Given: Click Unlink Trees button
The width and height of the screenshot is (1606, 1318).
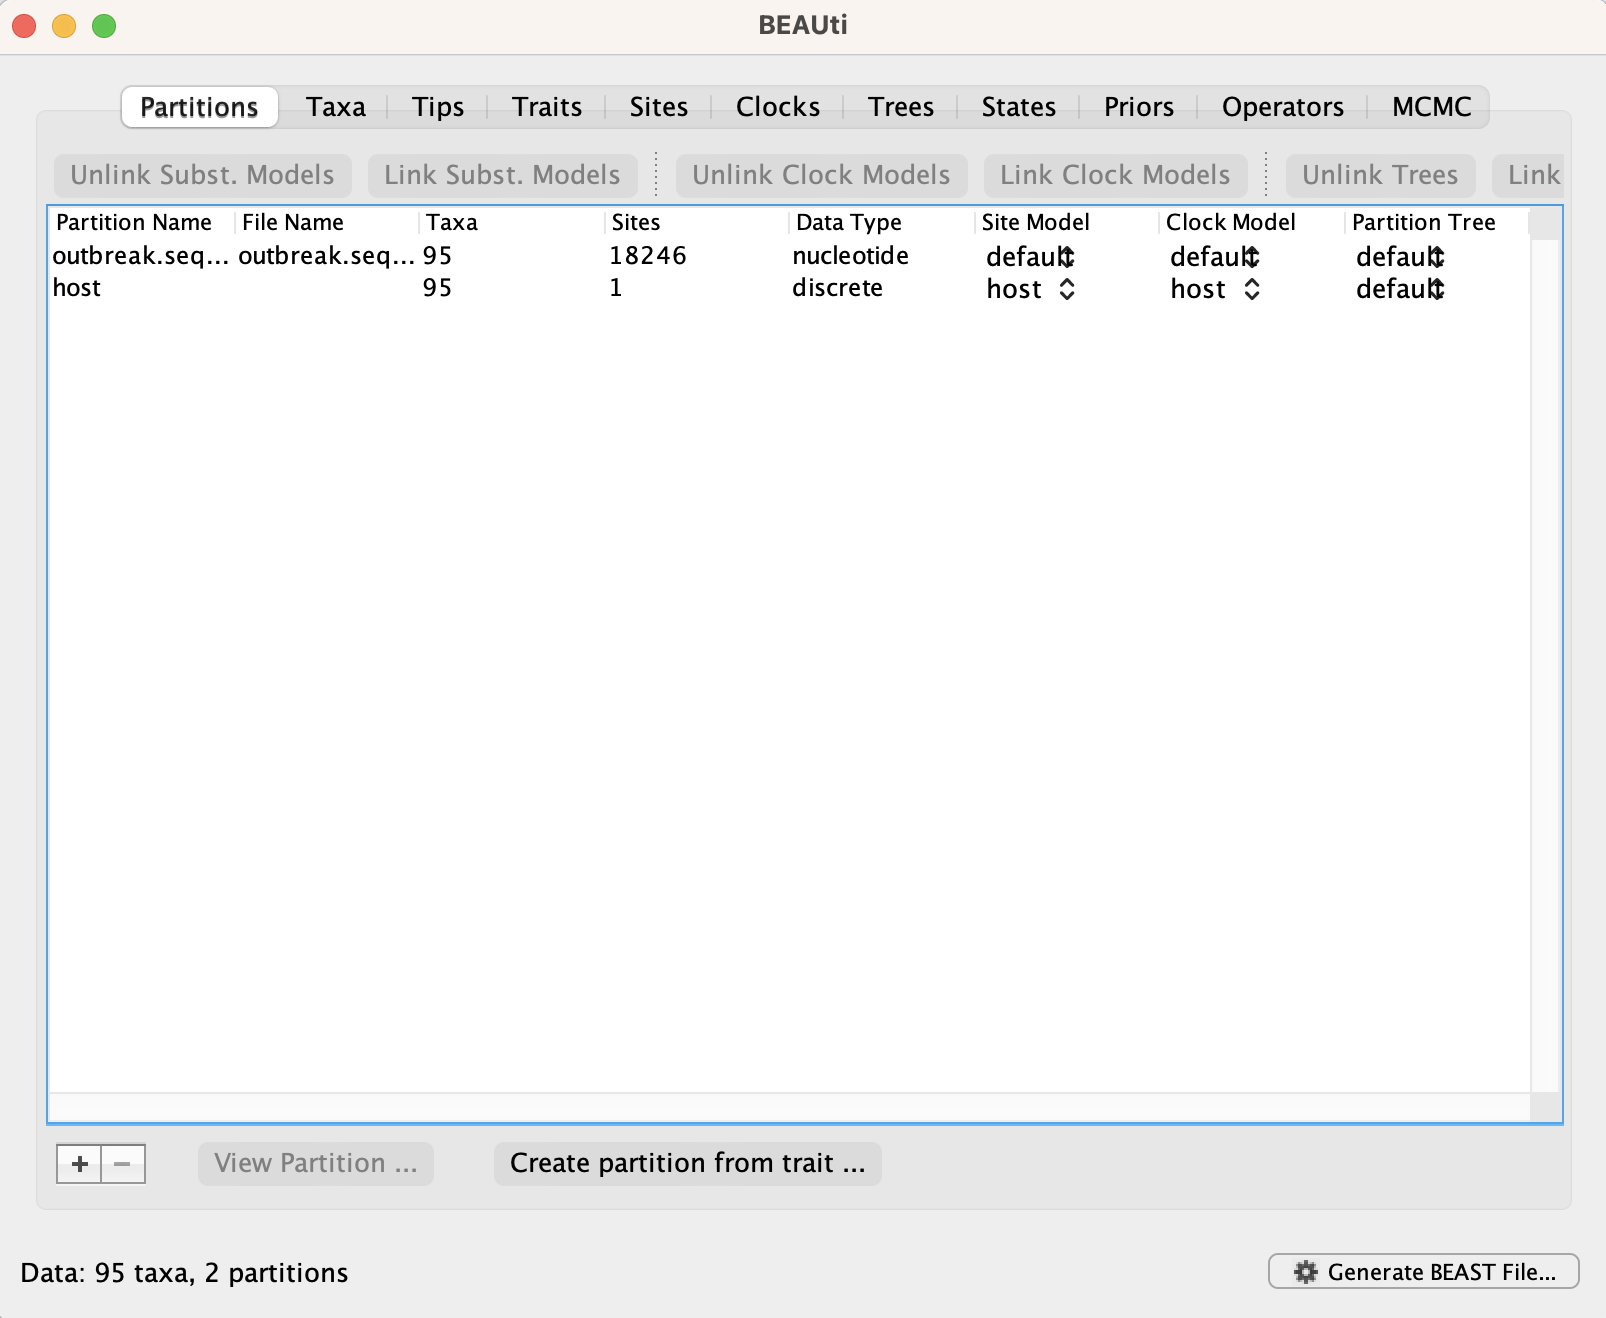Looking at the screenshot, I should coord(1380,175).
